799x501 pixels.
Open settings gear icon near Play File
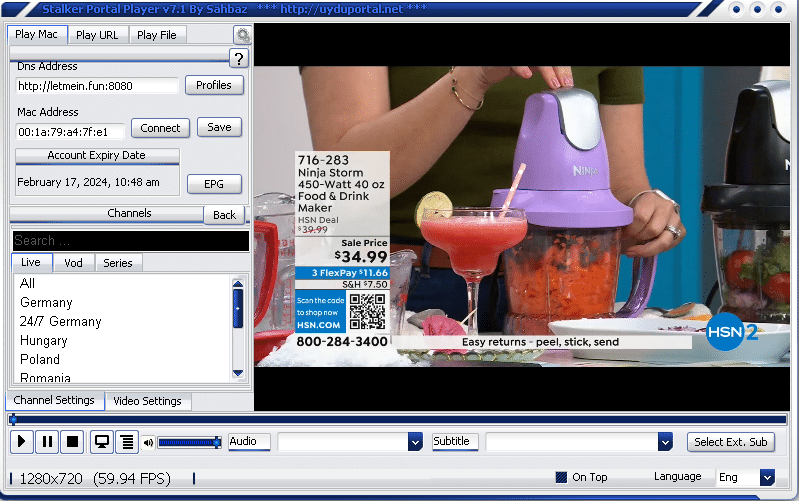click(x=243, y=35)
